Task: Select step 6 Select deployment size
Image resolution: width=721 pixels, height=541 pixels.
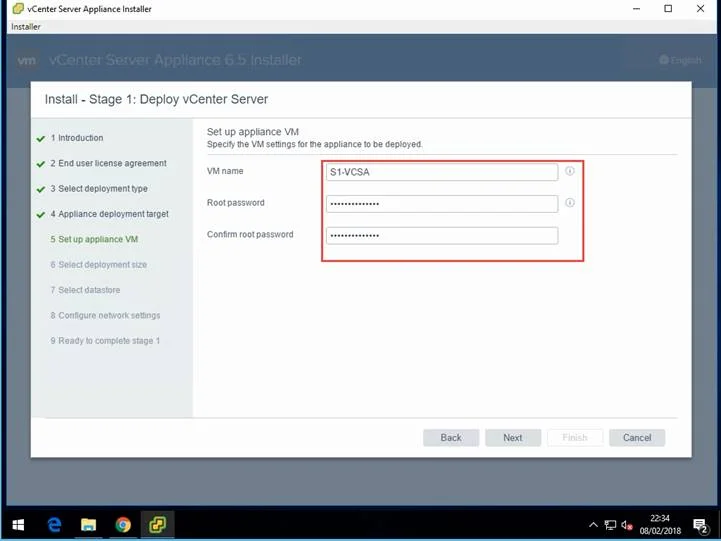Action: [98, 264]
